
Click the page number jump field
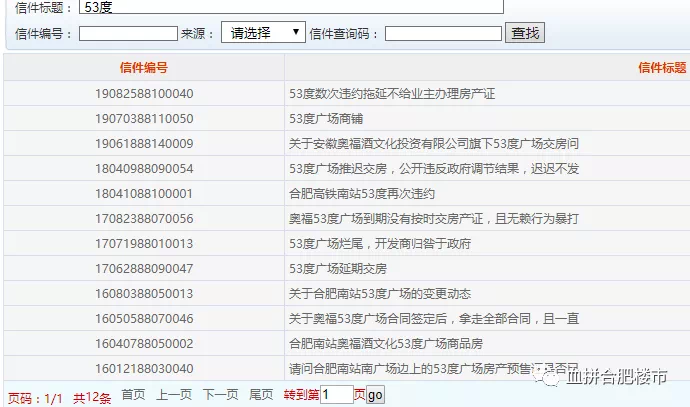pos(336,395)
